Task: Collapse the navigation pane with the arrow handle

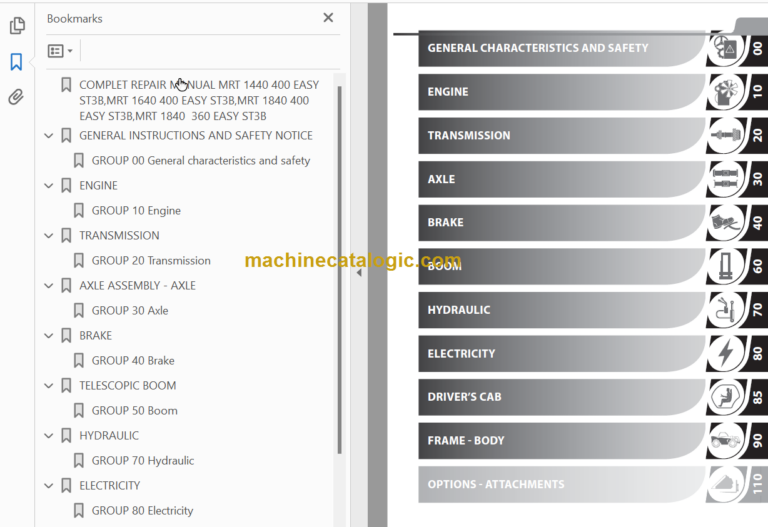Action: [359, 273]
